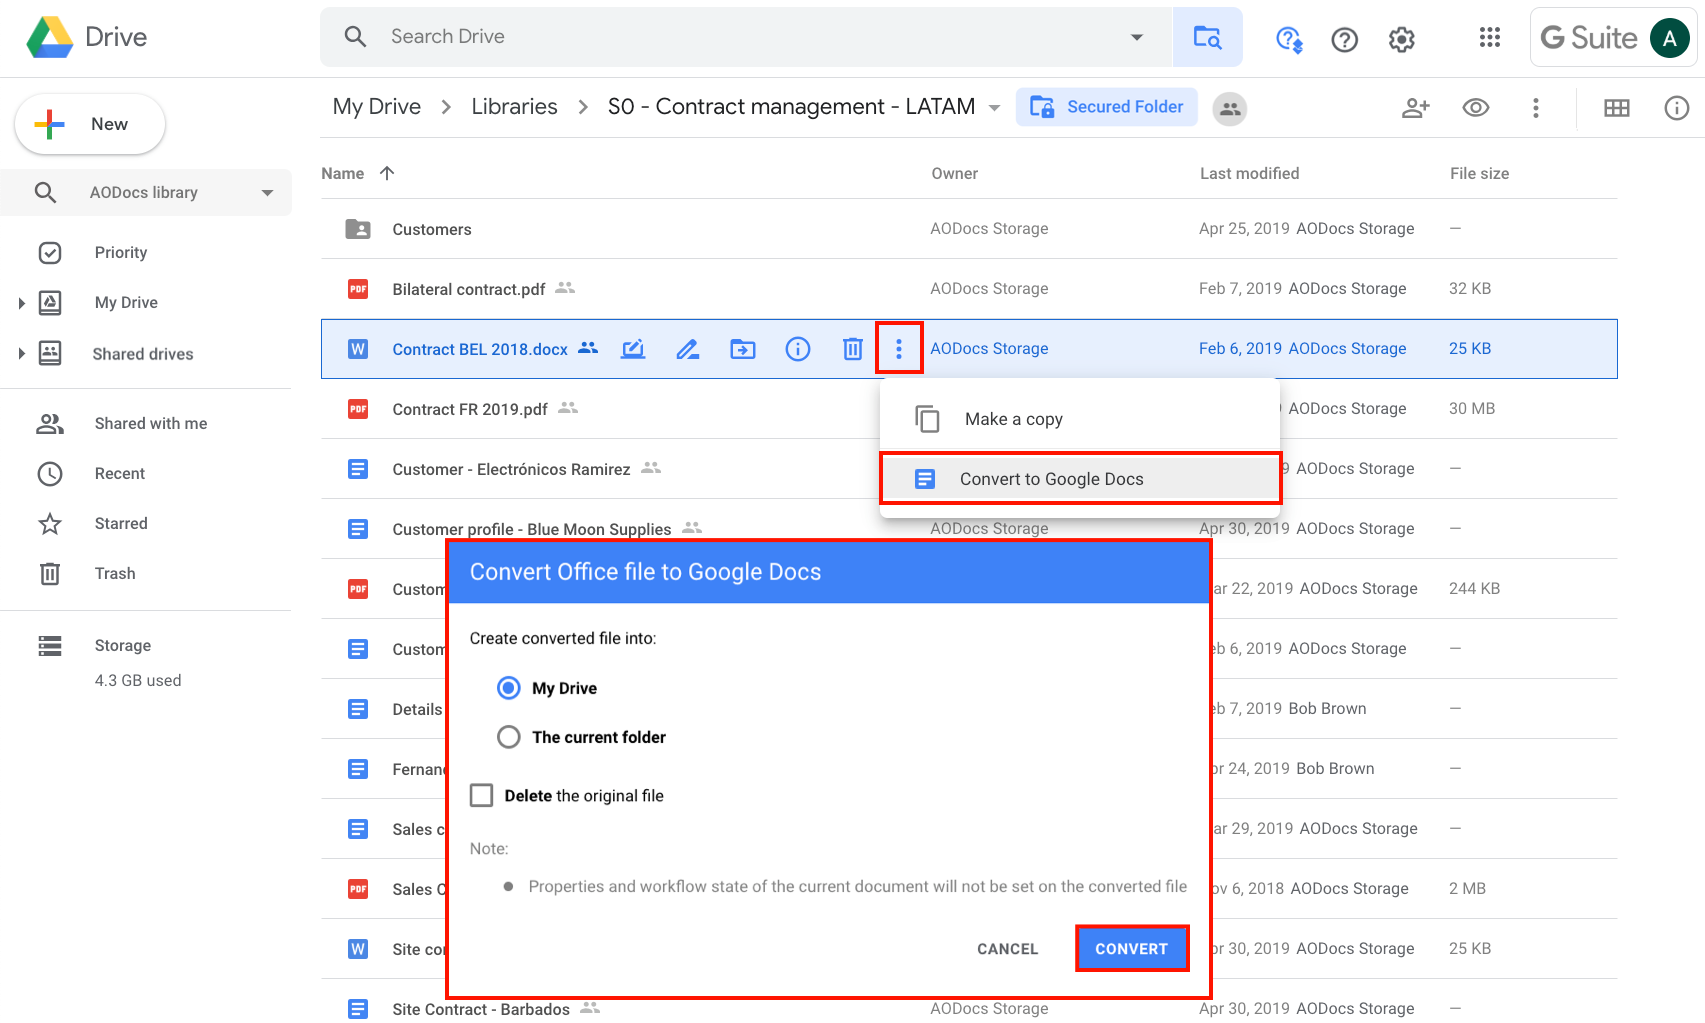
Task: Open the AODocs help assistant icon
Action: pyautogui.click(x=1289, y=39)
